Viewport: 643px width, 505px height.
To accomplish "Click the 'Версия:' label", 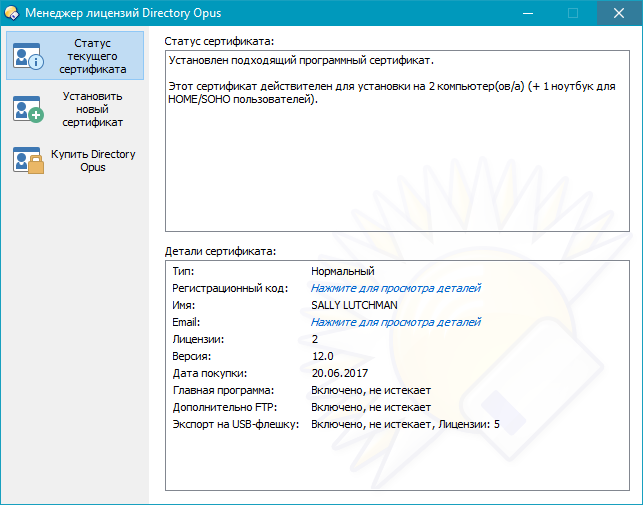I will coord(192,356).
